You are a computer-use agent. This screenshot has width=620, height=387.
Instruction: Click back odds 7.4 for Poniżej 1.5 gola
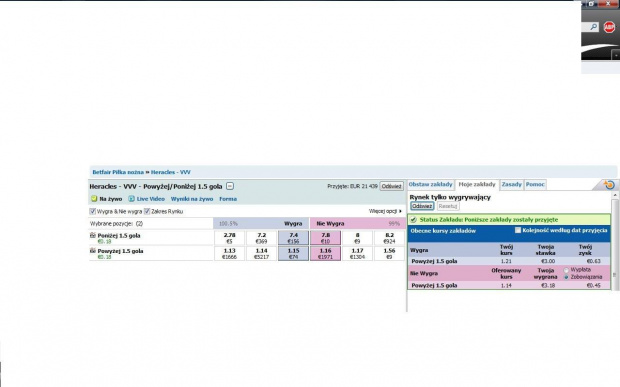coord(293,238)
